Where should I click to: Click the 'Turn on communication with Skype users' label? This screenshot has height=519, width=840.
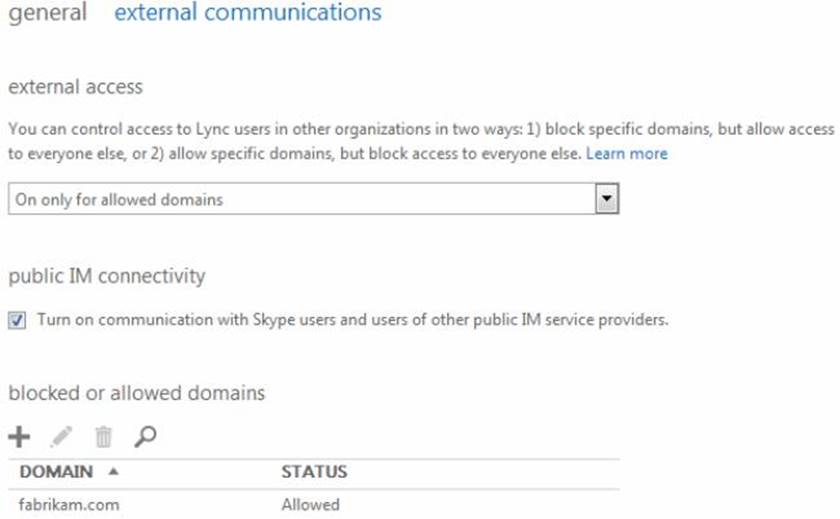[x=352, y=321]
